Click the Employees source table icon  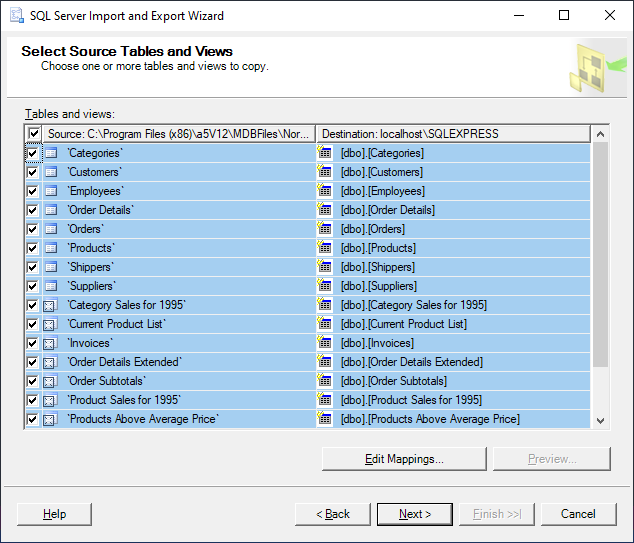pyautogui.click(x=51, y=191)
